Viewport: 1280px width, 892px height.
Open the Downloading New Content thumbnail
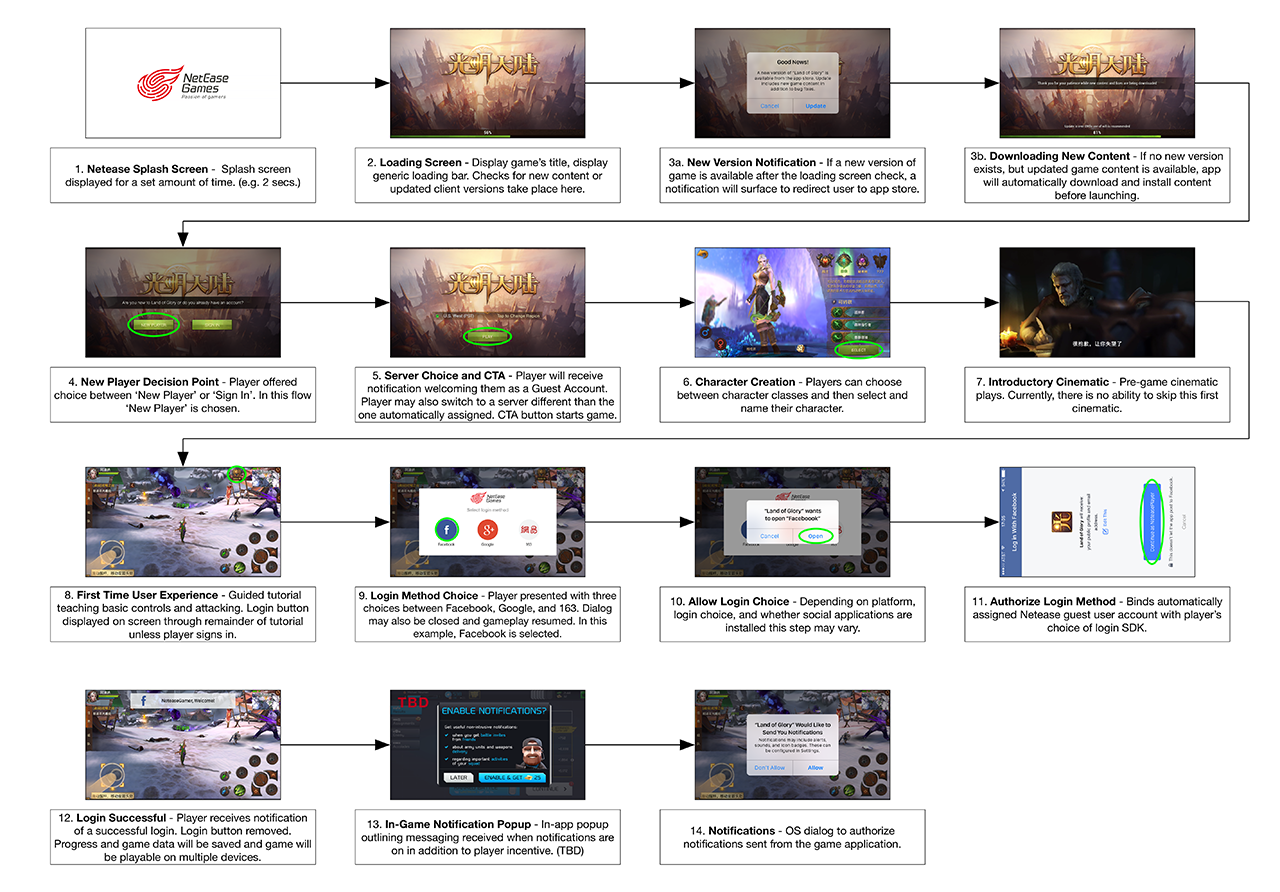point(1097,82)
